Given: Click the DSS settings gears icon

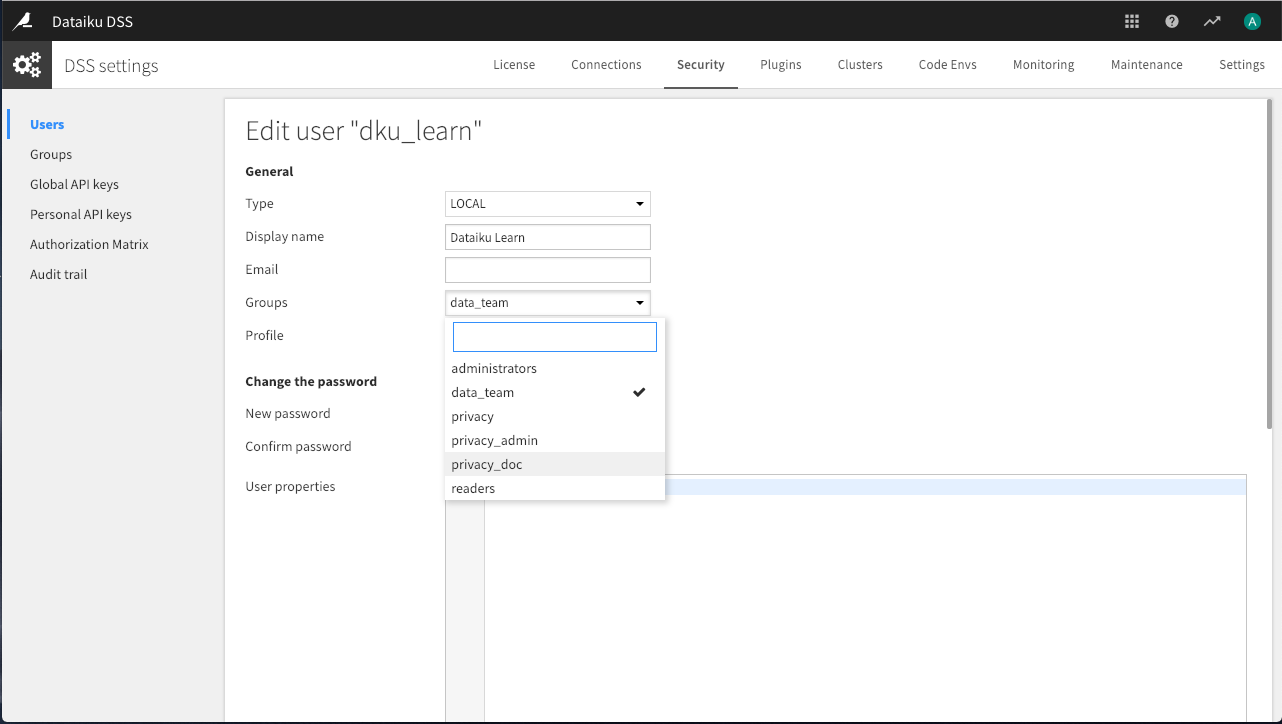Looking at the screenshot, I should click(x=26, y=65).
